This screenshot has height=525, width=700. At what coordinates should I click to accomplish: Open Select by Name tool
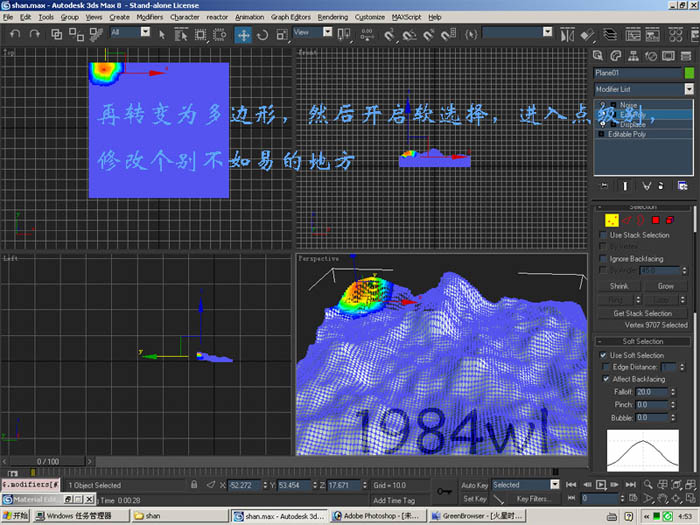(x=181, y=34)
